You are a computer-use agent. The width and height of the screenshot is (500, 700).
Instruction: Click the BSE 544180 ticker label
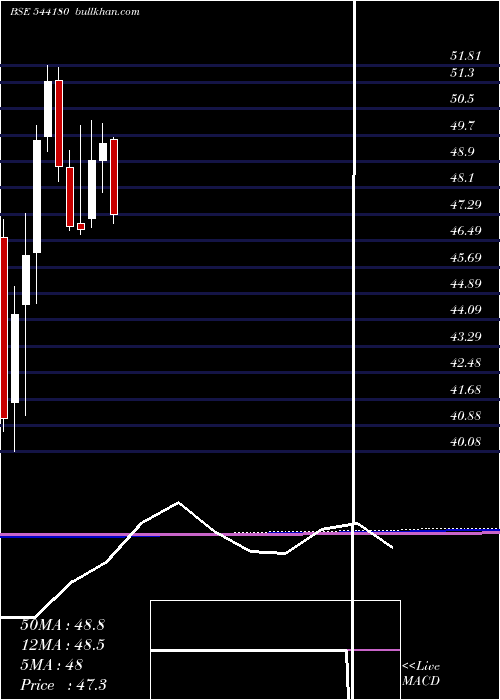39,12
